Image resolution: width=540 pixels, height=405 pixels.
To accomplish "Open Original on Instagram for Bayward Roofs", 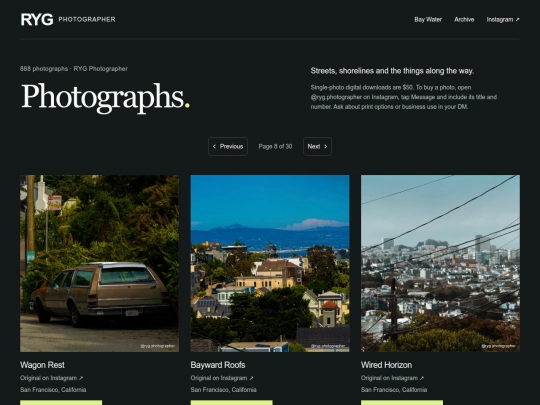I will click(x=222, y=378).
